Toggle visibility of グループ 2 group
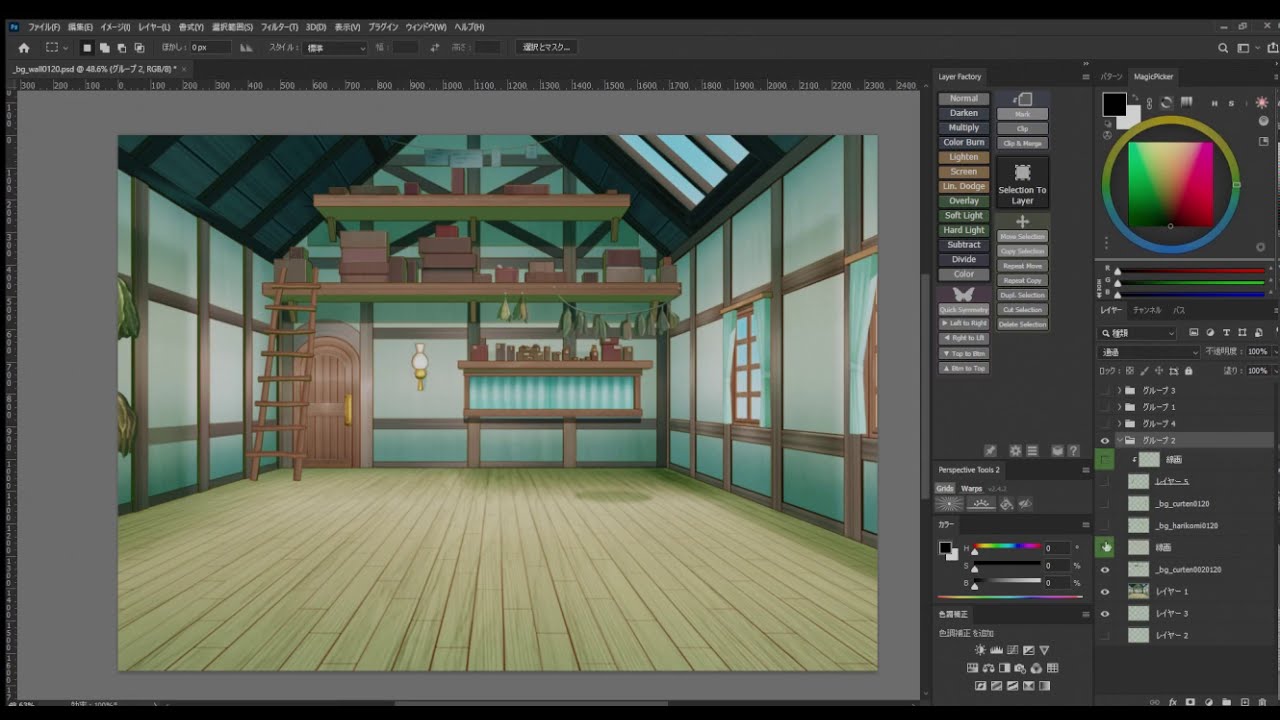Screen dimensions: 1280x720 [x=1105, y=440]
